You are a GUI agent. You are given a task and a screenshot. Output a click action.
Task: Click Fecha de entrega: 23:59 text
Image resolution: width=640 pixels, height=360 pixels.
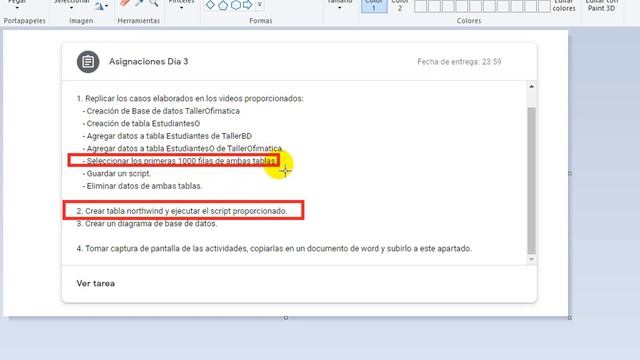(x=459, y=62)
